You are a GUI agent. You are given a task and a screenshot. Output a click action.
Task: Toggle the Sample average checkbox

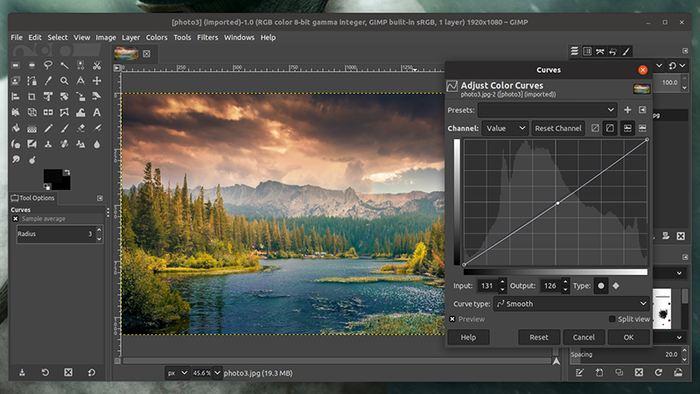click(16, 219)
